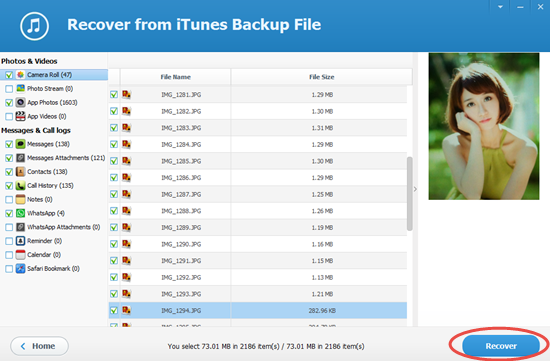Click the WhatsApp Attachments icon
The height and width of the screenshot is (361, 550).
click(x=21, y=227)
